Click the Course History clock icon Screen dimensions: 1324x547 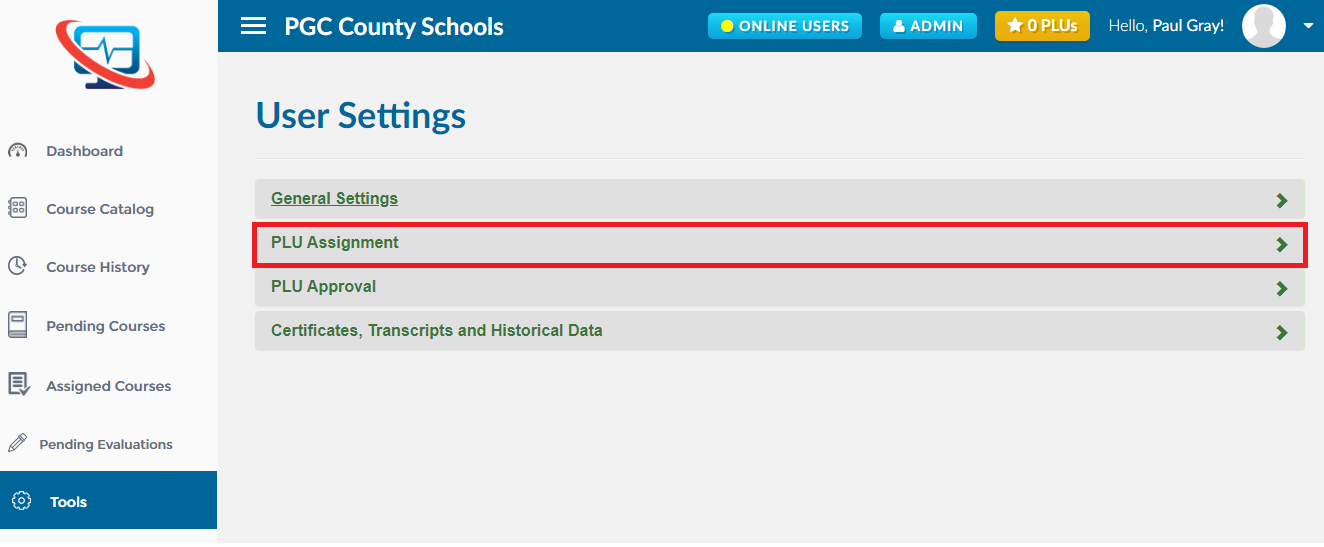(17, 266)
